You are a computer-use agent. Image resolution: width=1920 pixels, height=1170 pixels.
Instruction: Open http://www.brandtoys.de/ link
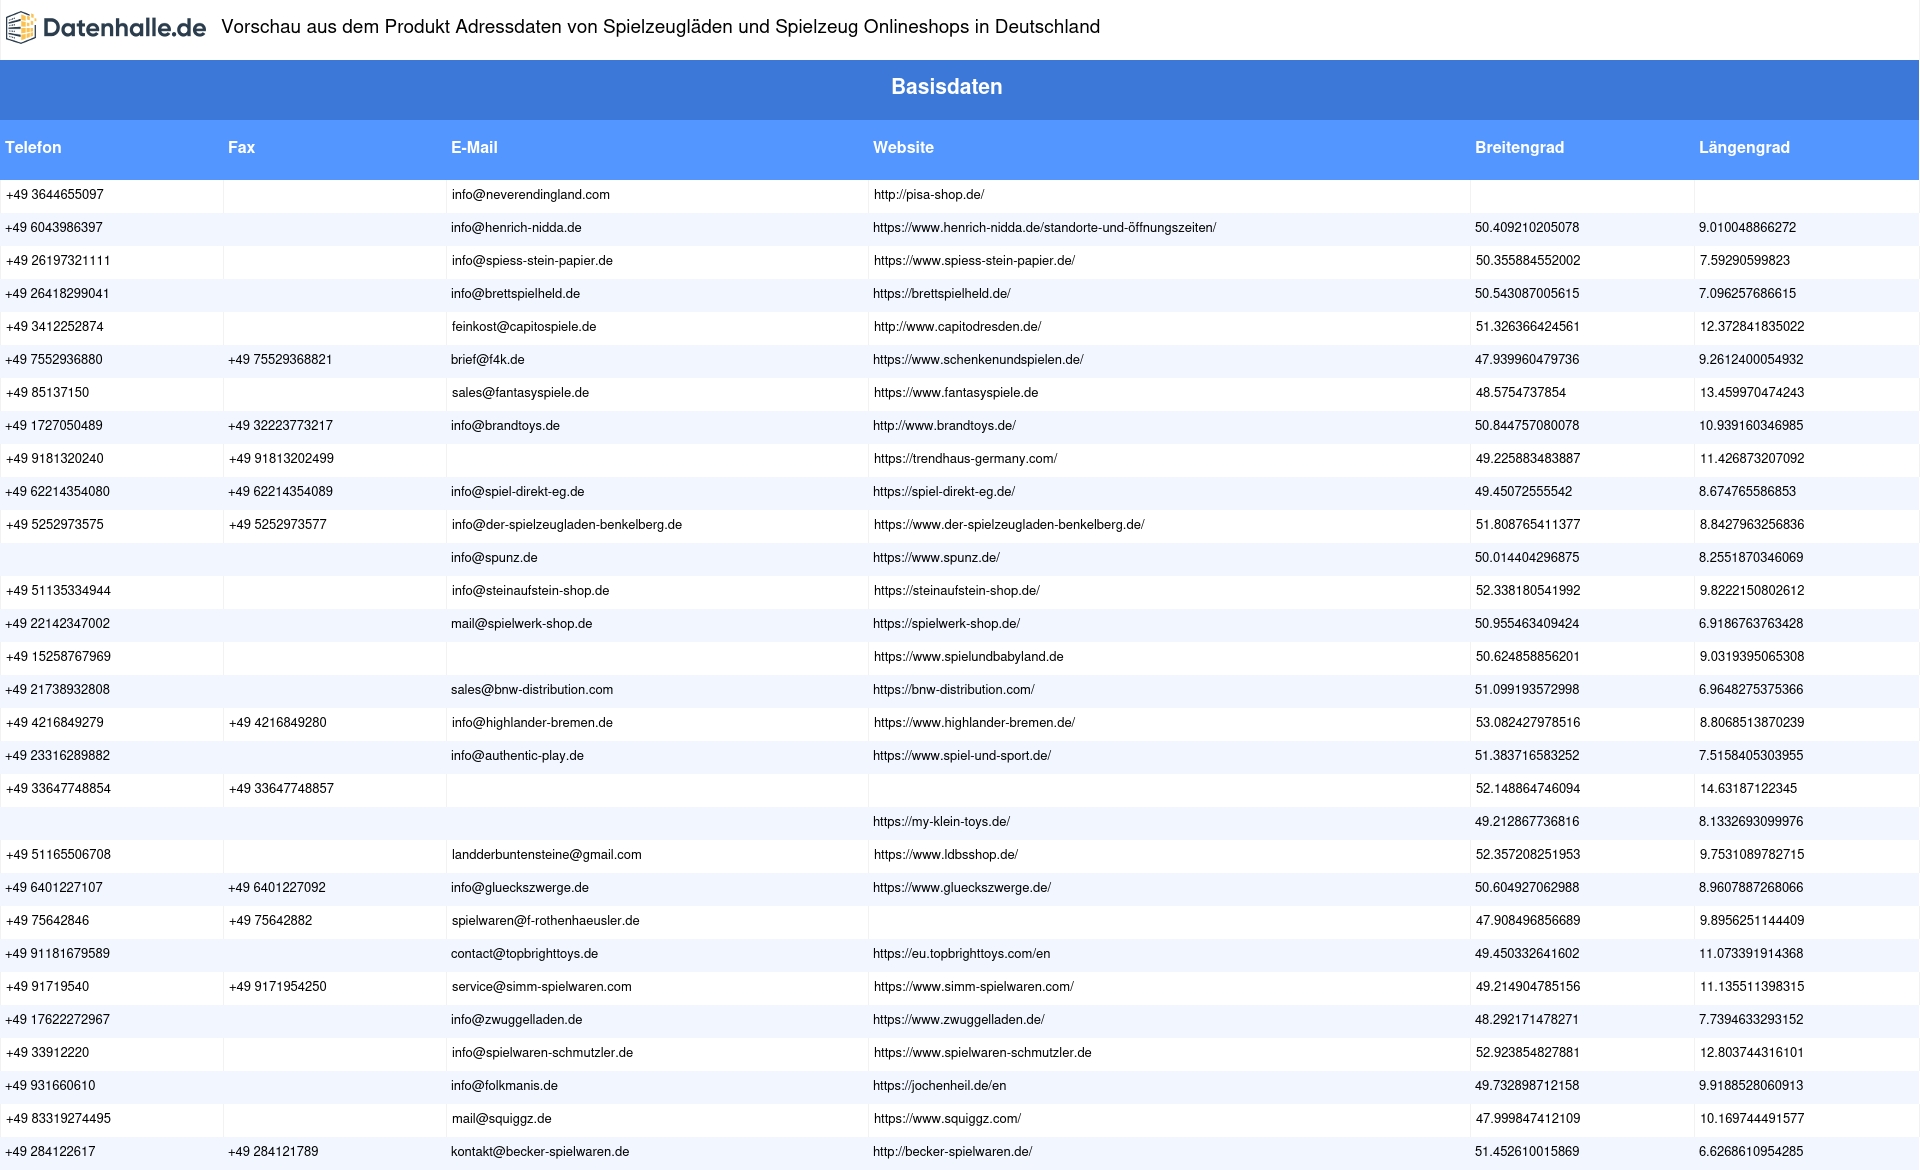point(944,426)
